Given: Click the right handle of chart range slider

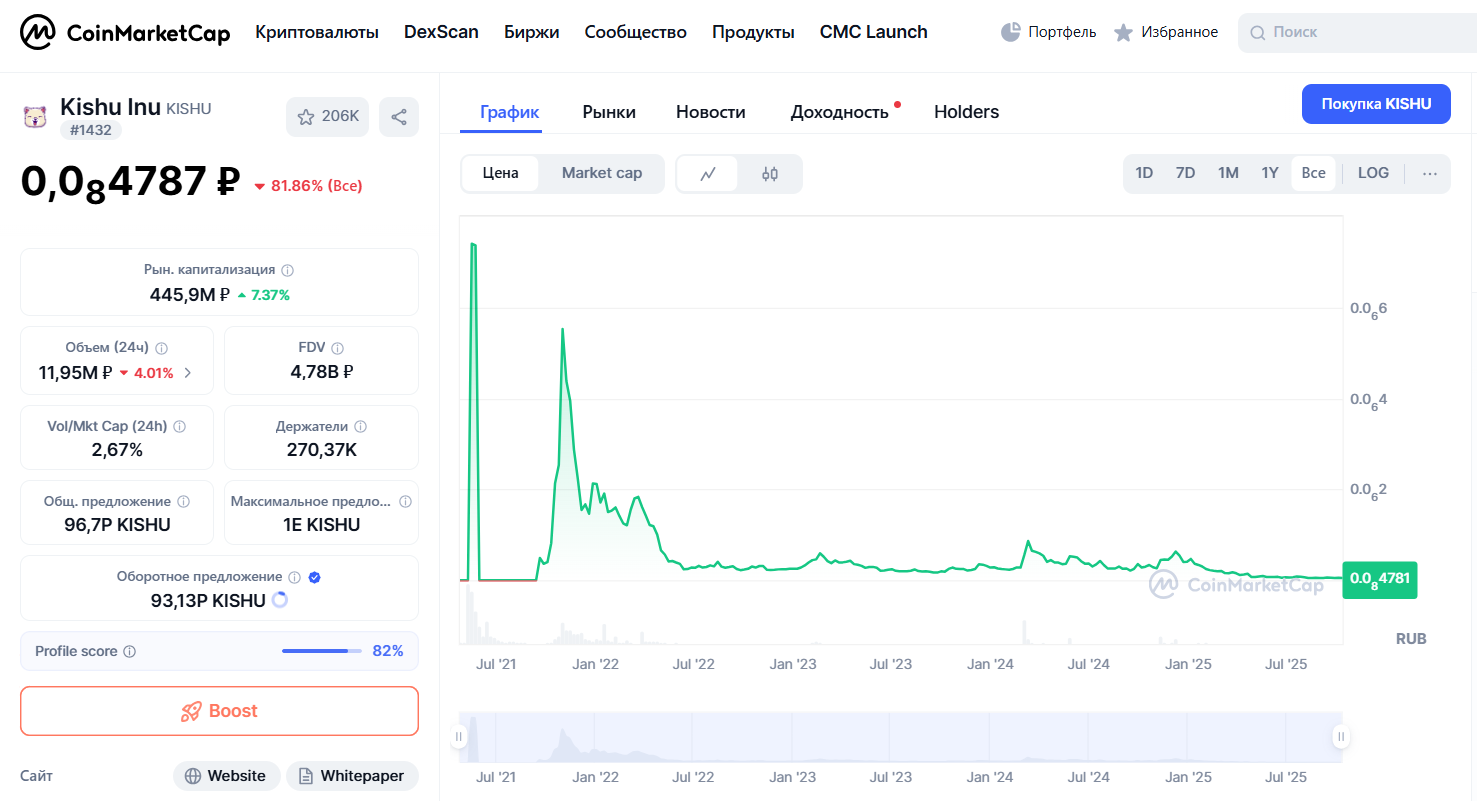Looking at the screenshot, I should tap(1341, 737).
